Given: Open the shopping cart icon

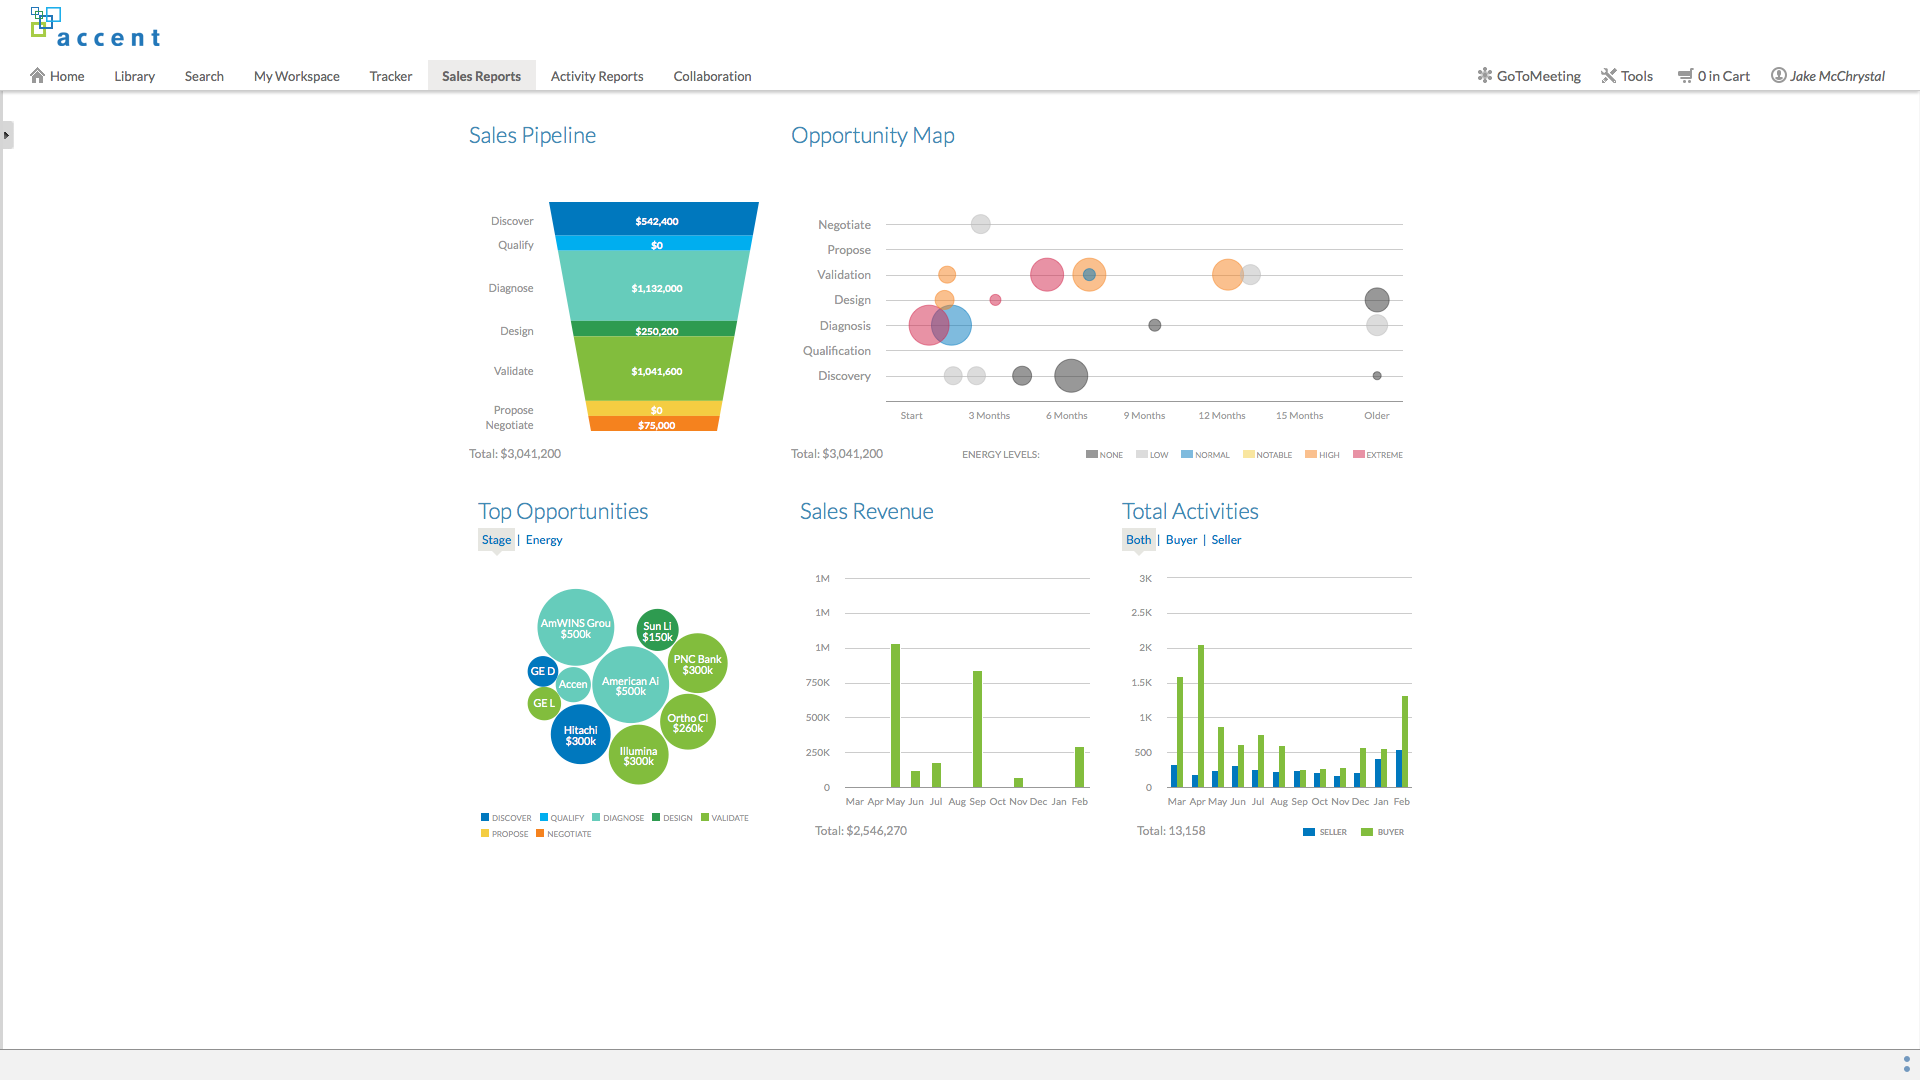Looking at the screenshot, I should click(1685, 76).
